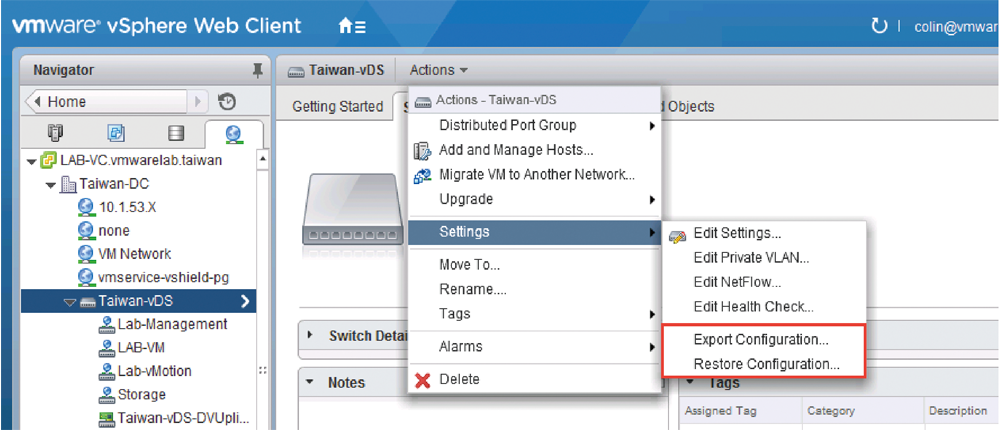
Task: Click the datacenter icon beside Taiwan-DC
Action: pyautogui.click(x=68, y=184)
